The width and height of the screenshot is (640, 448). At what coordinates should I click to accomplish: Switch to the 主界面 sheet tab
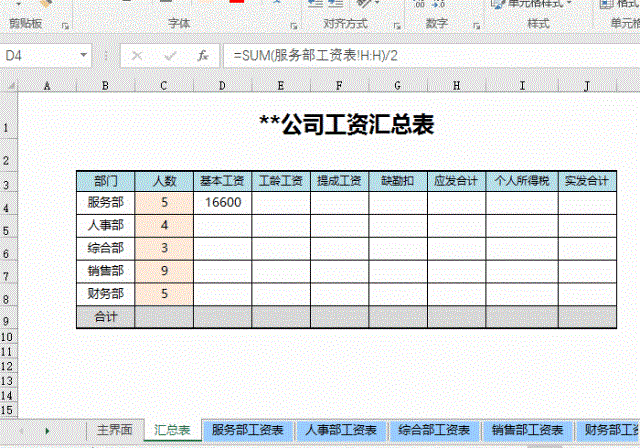click(x=115, y=430)
